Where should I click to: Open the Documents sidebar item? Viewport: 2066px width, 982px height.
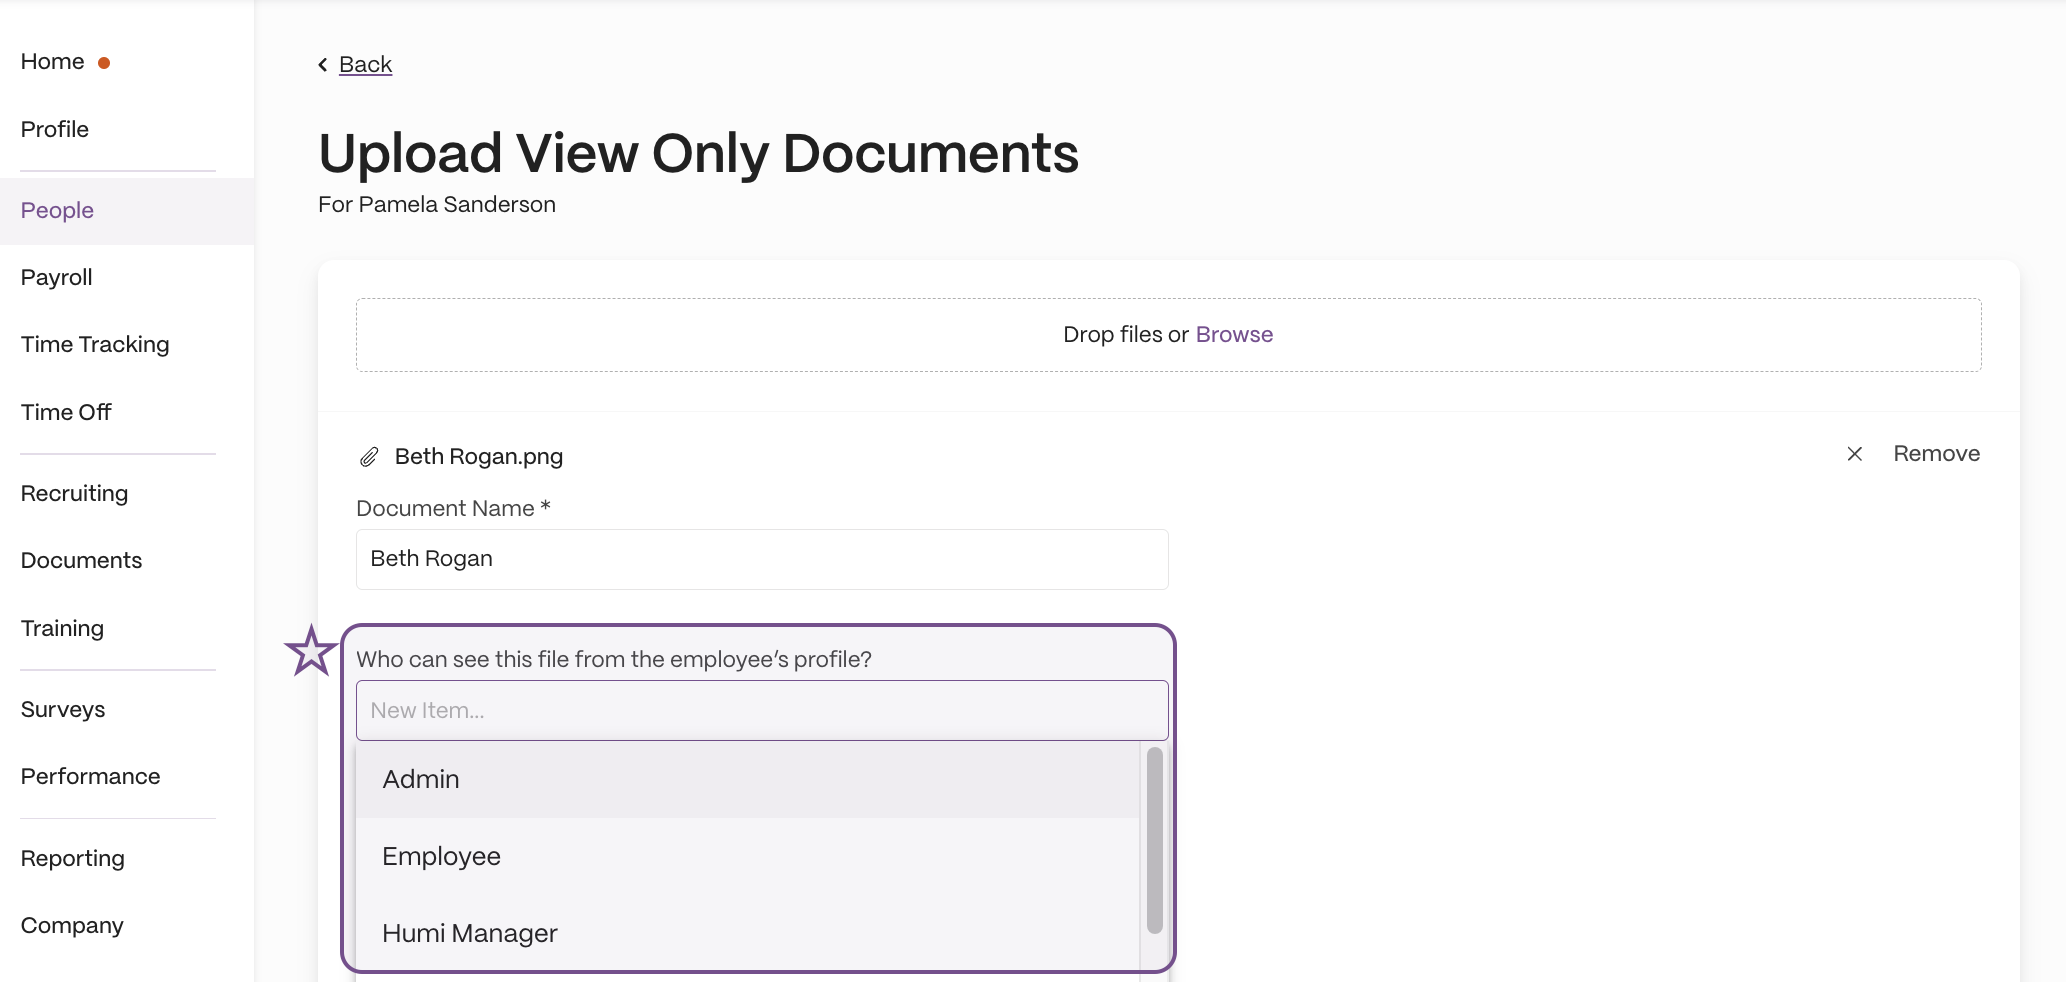tap(82, 560)
